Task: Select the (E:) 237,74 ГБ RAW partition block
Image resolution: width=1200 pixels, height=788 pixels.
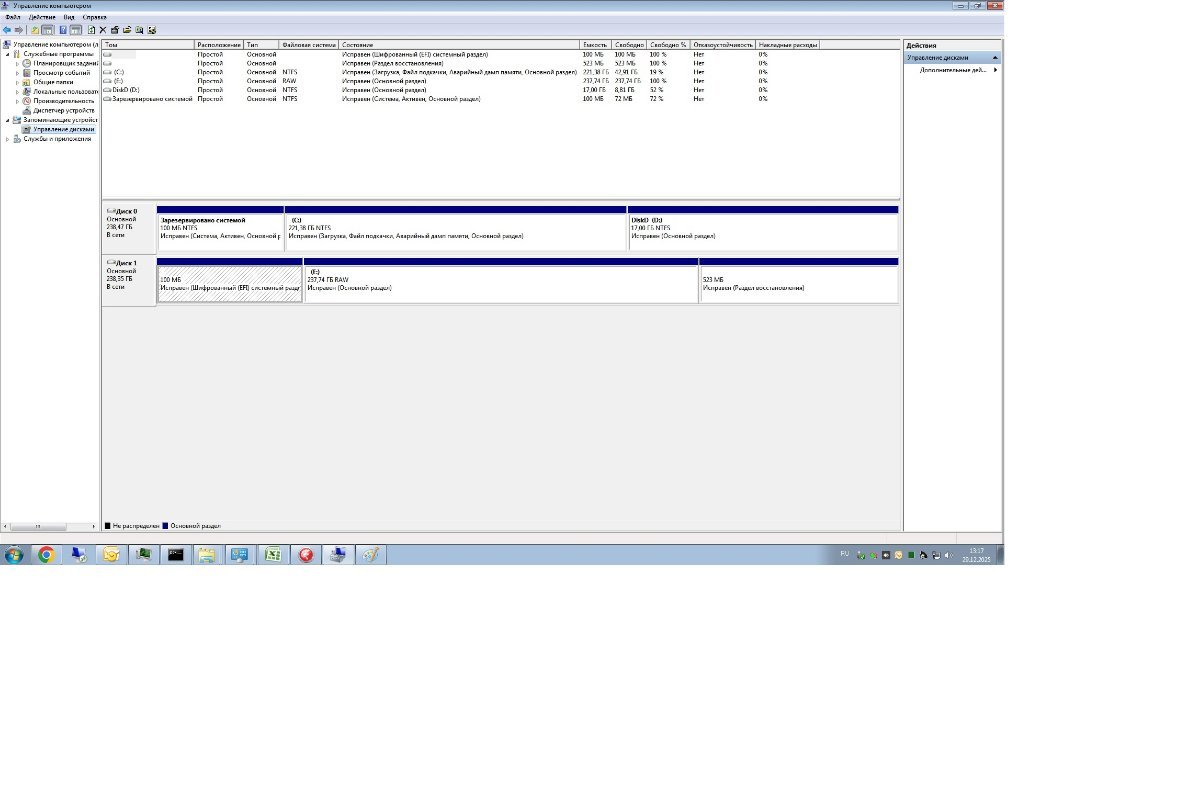Action: pyautogui.click(x=501, y=283)
